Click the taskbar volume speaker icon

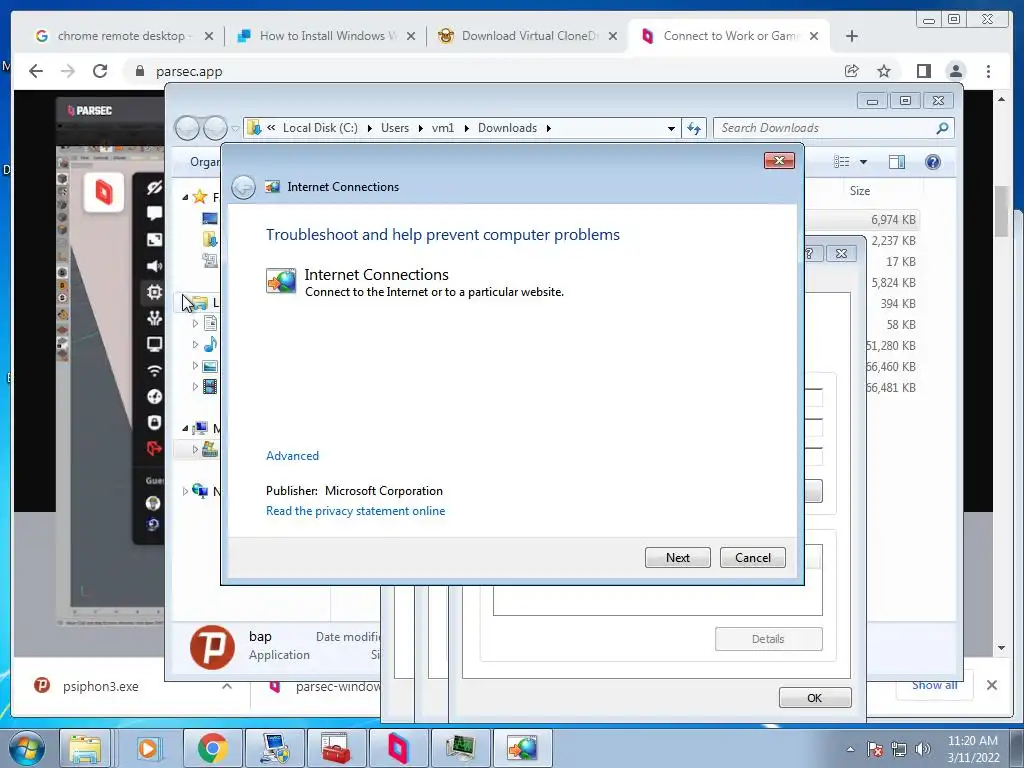point(923,749)
